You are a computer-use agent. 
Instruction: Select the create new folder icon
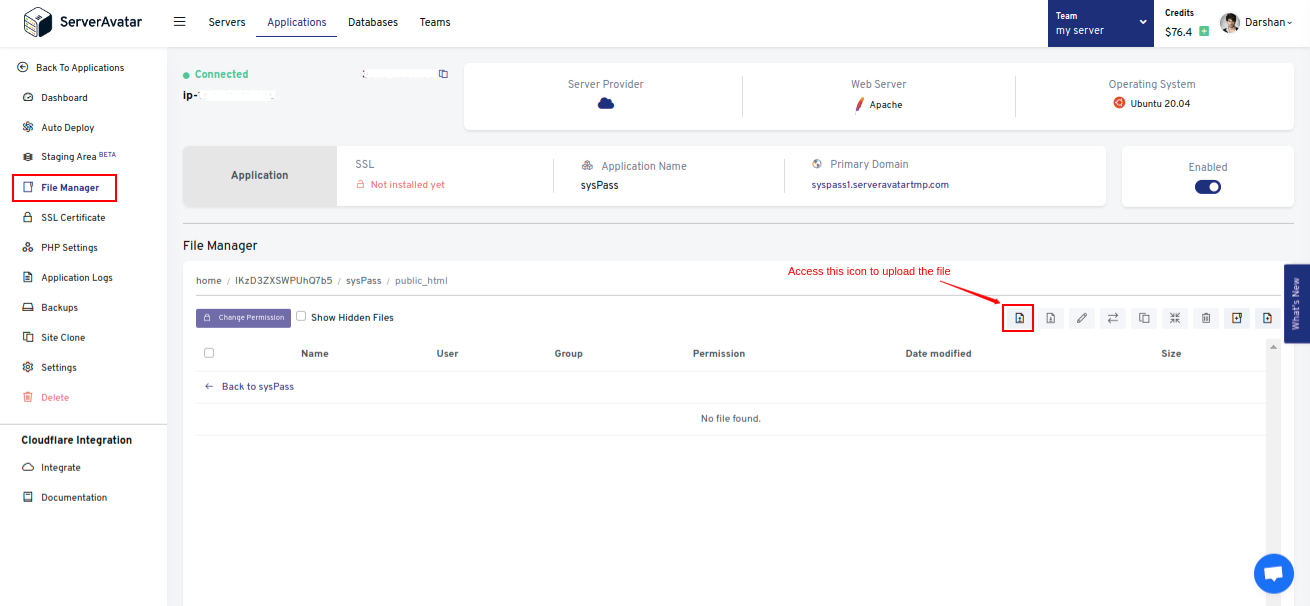pyautogui.click(x=1237, y=317)
